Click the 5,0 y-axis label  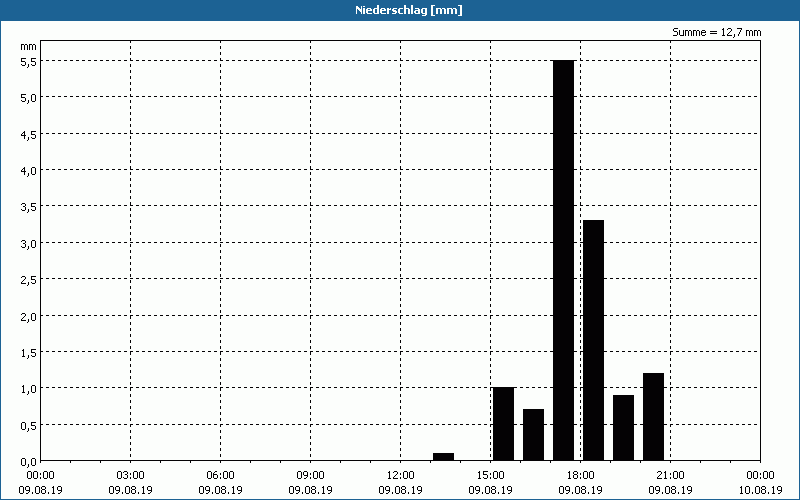[28, 98]
